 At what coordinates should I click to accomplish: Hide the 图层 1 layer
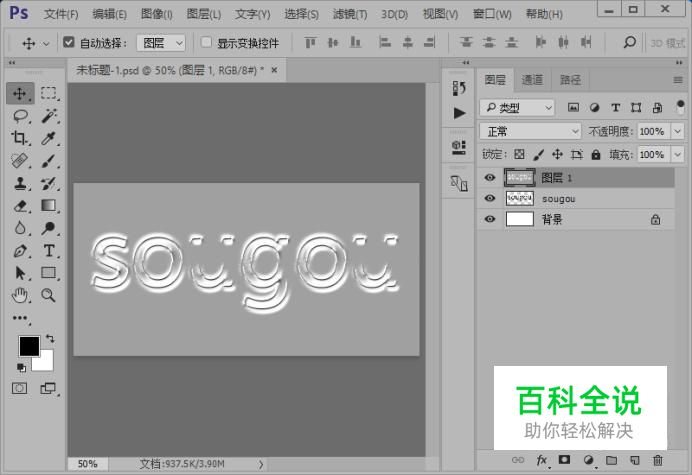click(489, 177)
